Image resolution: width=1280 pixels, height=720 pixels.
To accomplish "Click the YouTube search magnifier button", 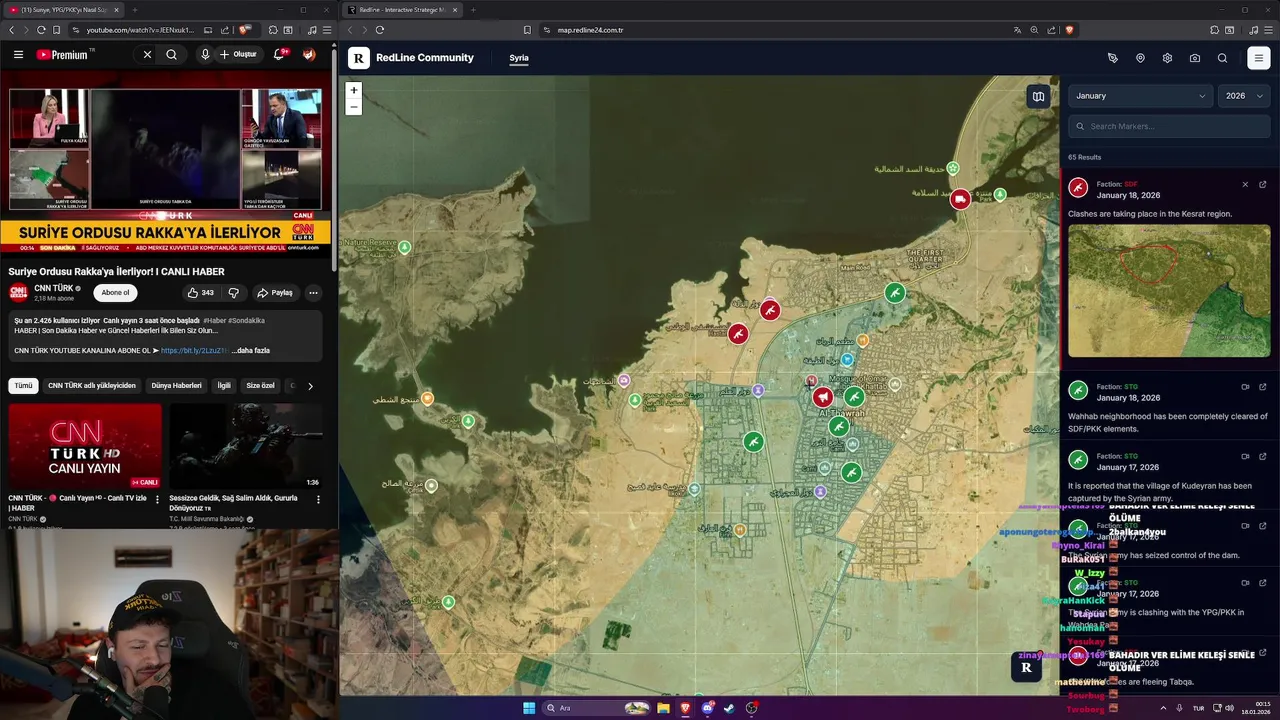I will (172, 55).
